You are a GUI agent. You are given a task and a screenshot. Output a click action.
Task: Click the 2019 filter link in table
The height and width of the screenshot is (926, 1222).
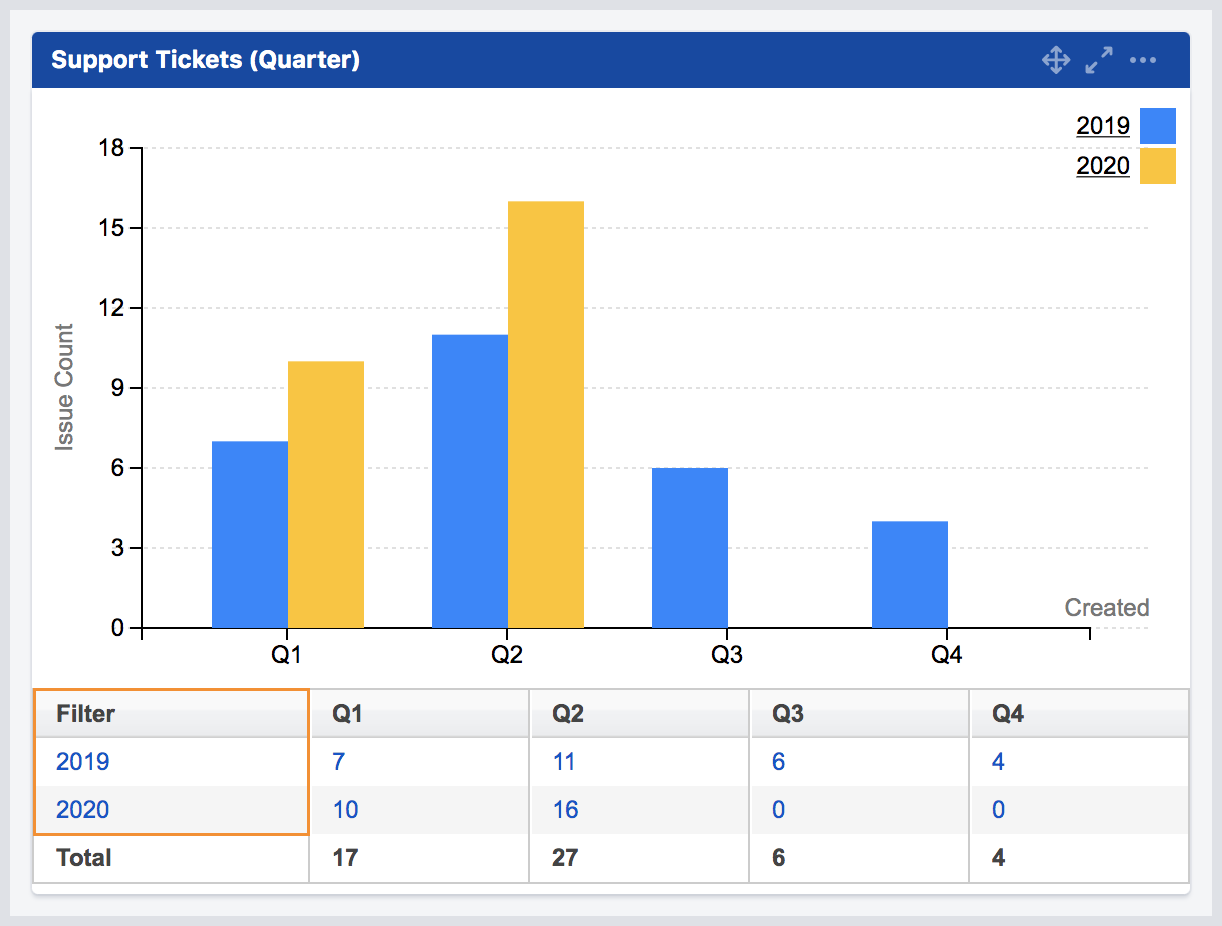(83, 762)
